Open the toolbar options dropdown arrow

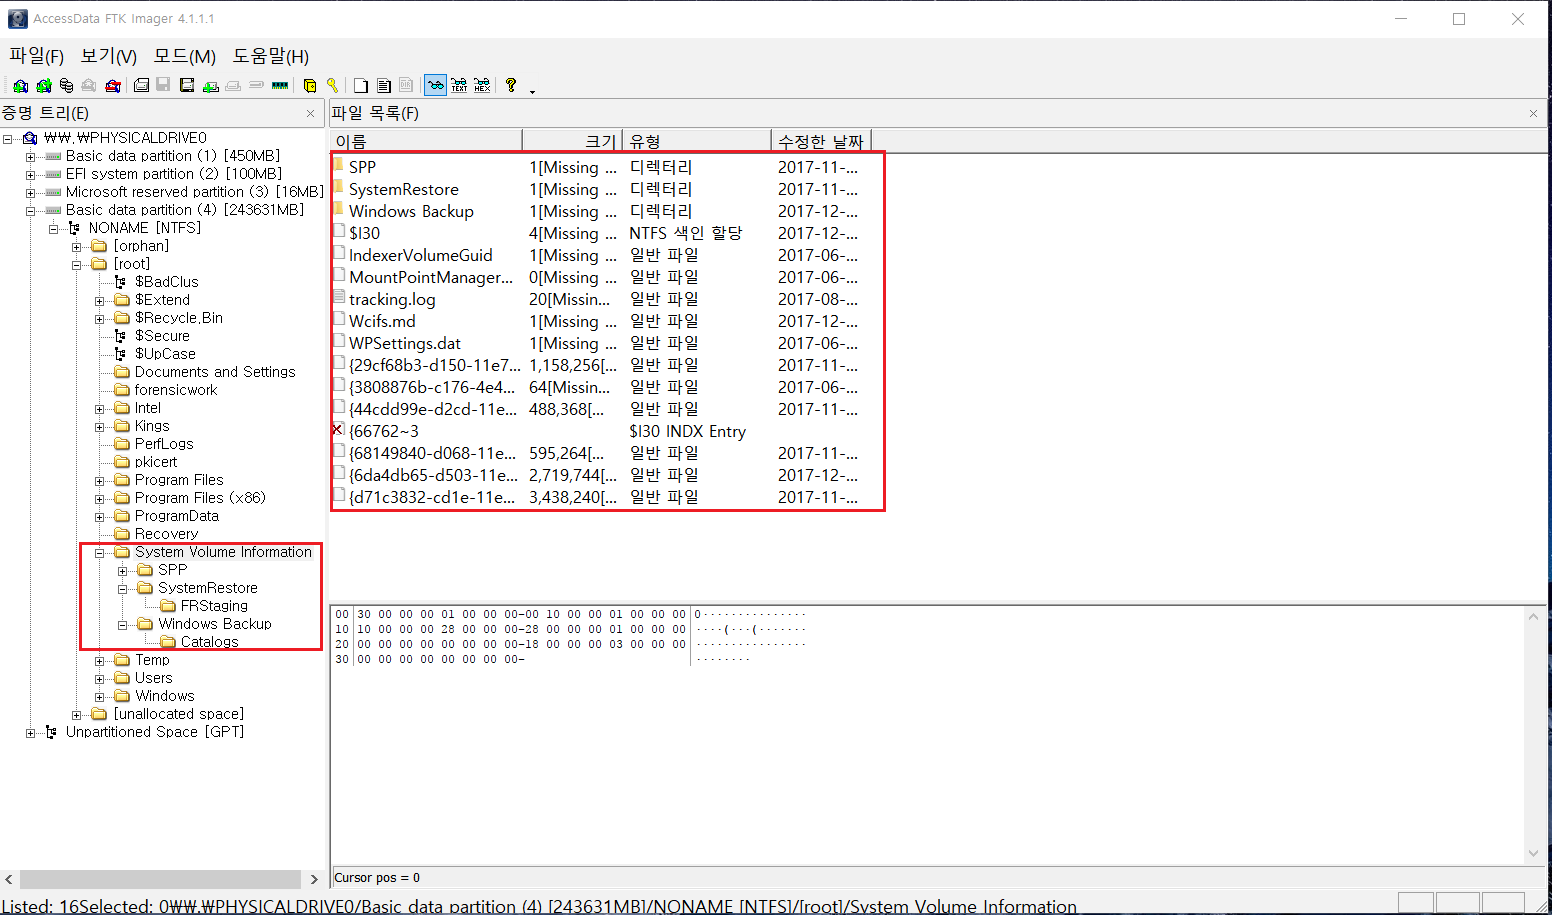point(532,90)
